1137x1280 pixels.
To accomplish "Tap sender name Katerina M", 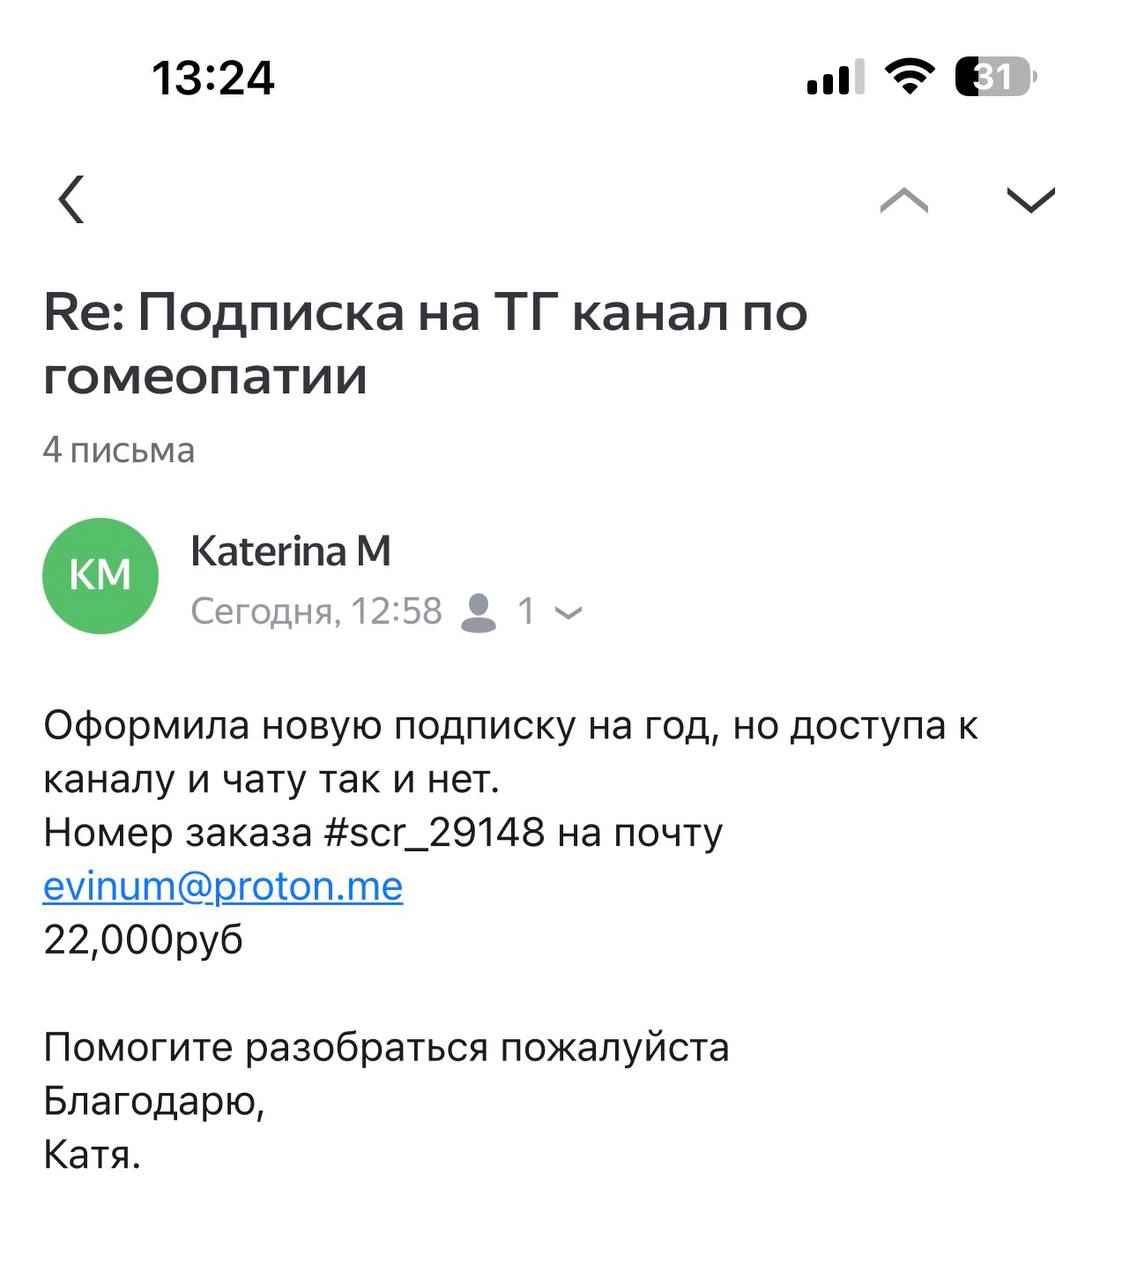I will tap(290, 551).
